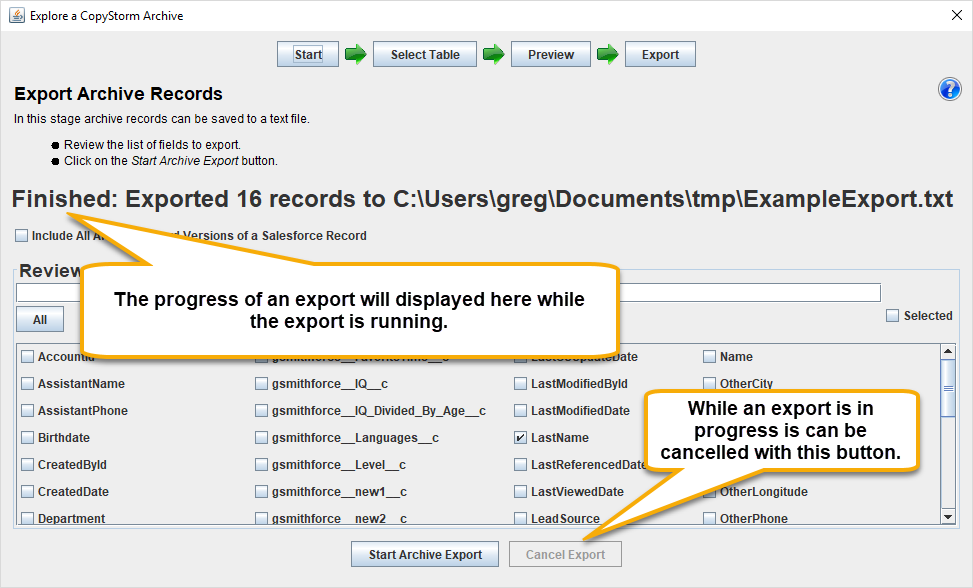The height and width of the screenshot is (588, 973).
Task: Go to the Select Table stage
Action: (425, 55)
